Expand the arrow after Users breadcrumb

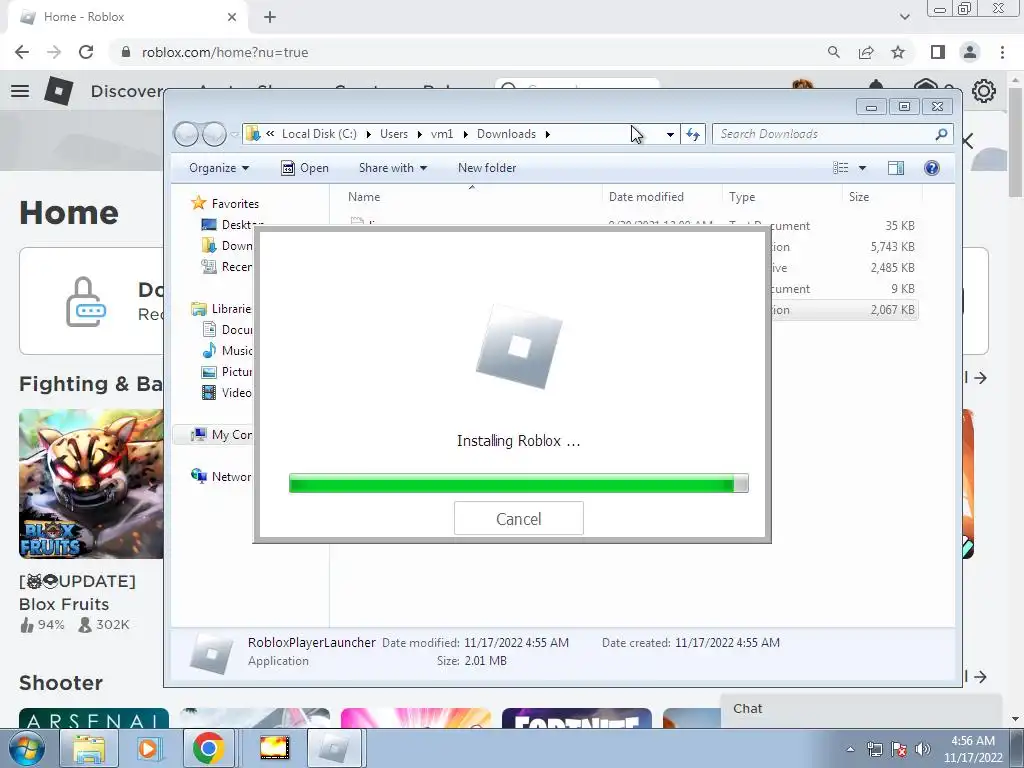coord(419,134)
